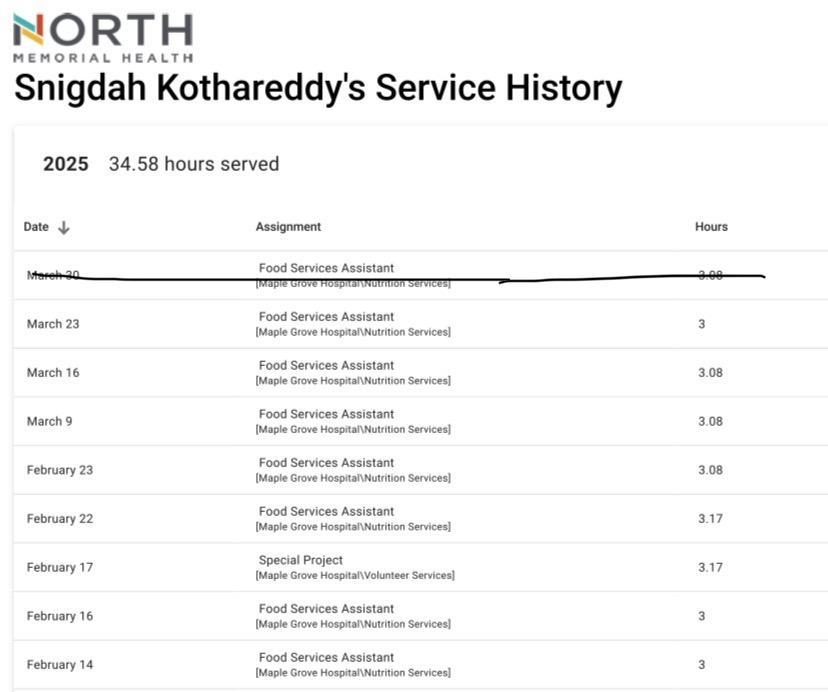Expand the 2025 year section
The image size is (828, 692).
(x=65, y=164)
